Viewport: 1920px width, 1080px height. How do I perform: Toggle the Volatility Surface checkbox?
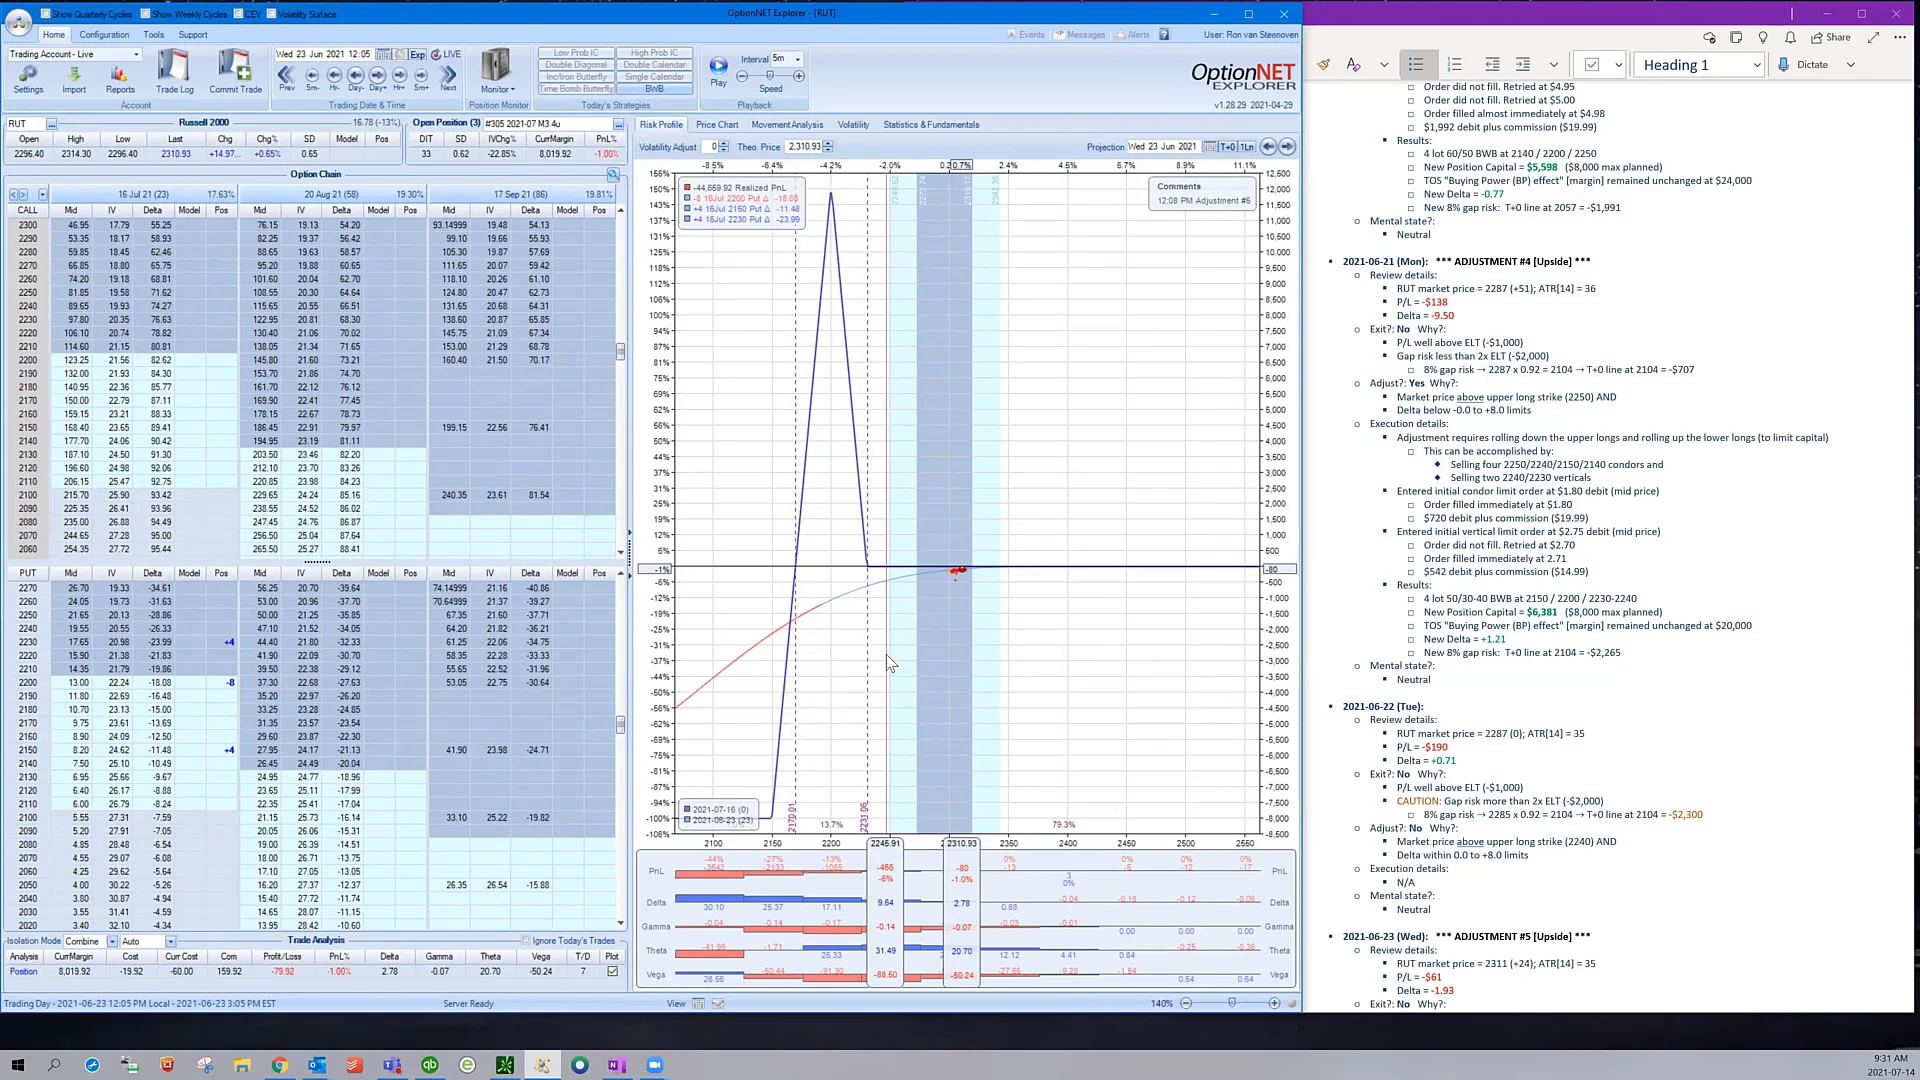(272, 14)
